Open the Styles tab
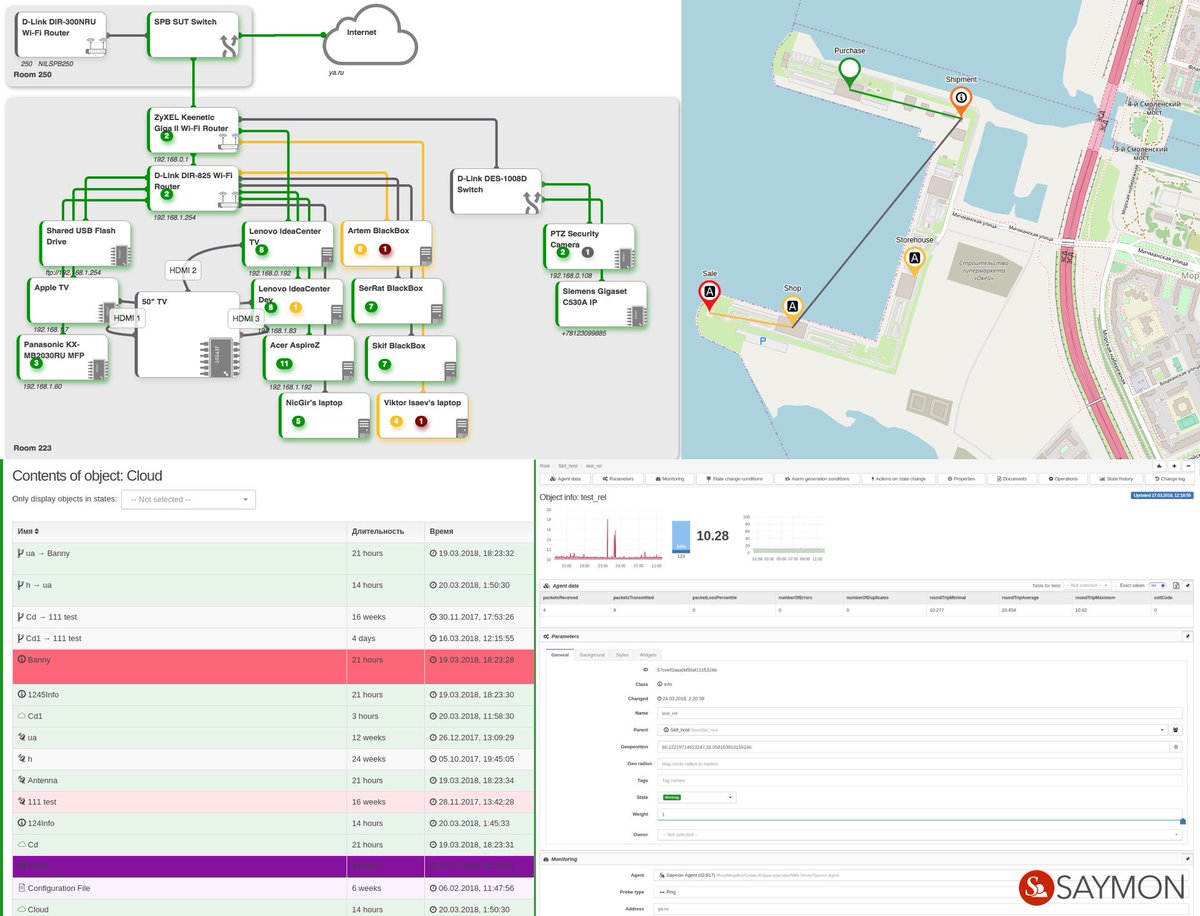The width and height of the screenshot is (1200, 916). tap(622, 655)
